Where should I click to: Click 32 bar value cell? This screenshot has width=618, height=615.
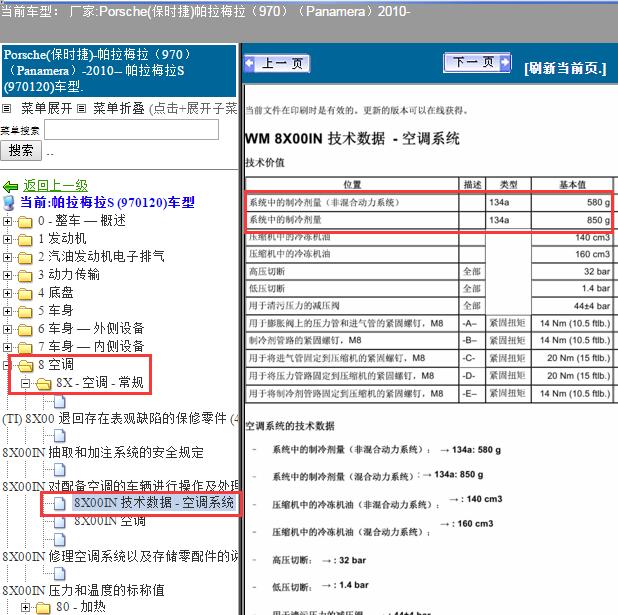[x=571, y=272]
